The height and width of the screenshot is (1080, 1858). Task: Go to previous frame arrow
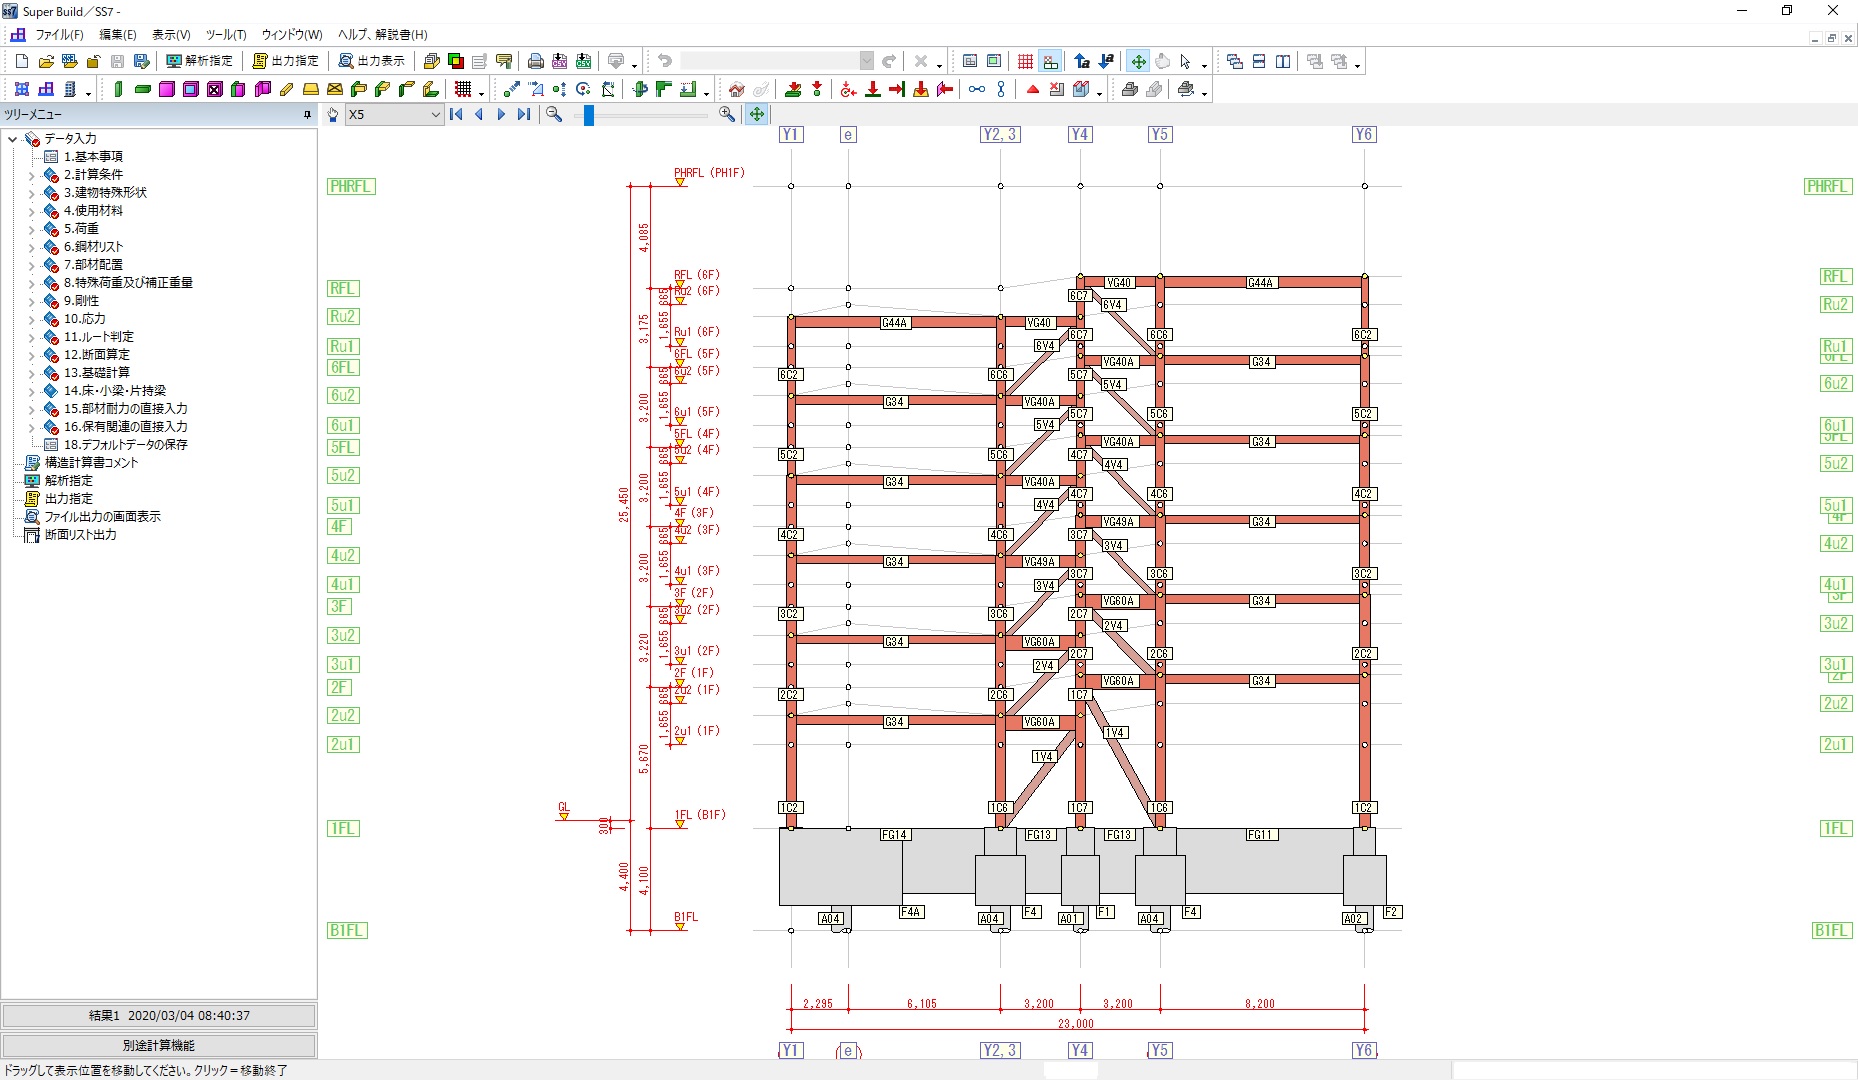point(479,115)
